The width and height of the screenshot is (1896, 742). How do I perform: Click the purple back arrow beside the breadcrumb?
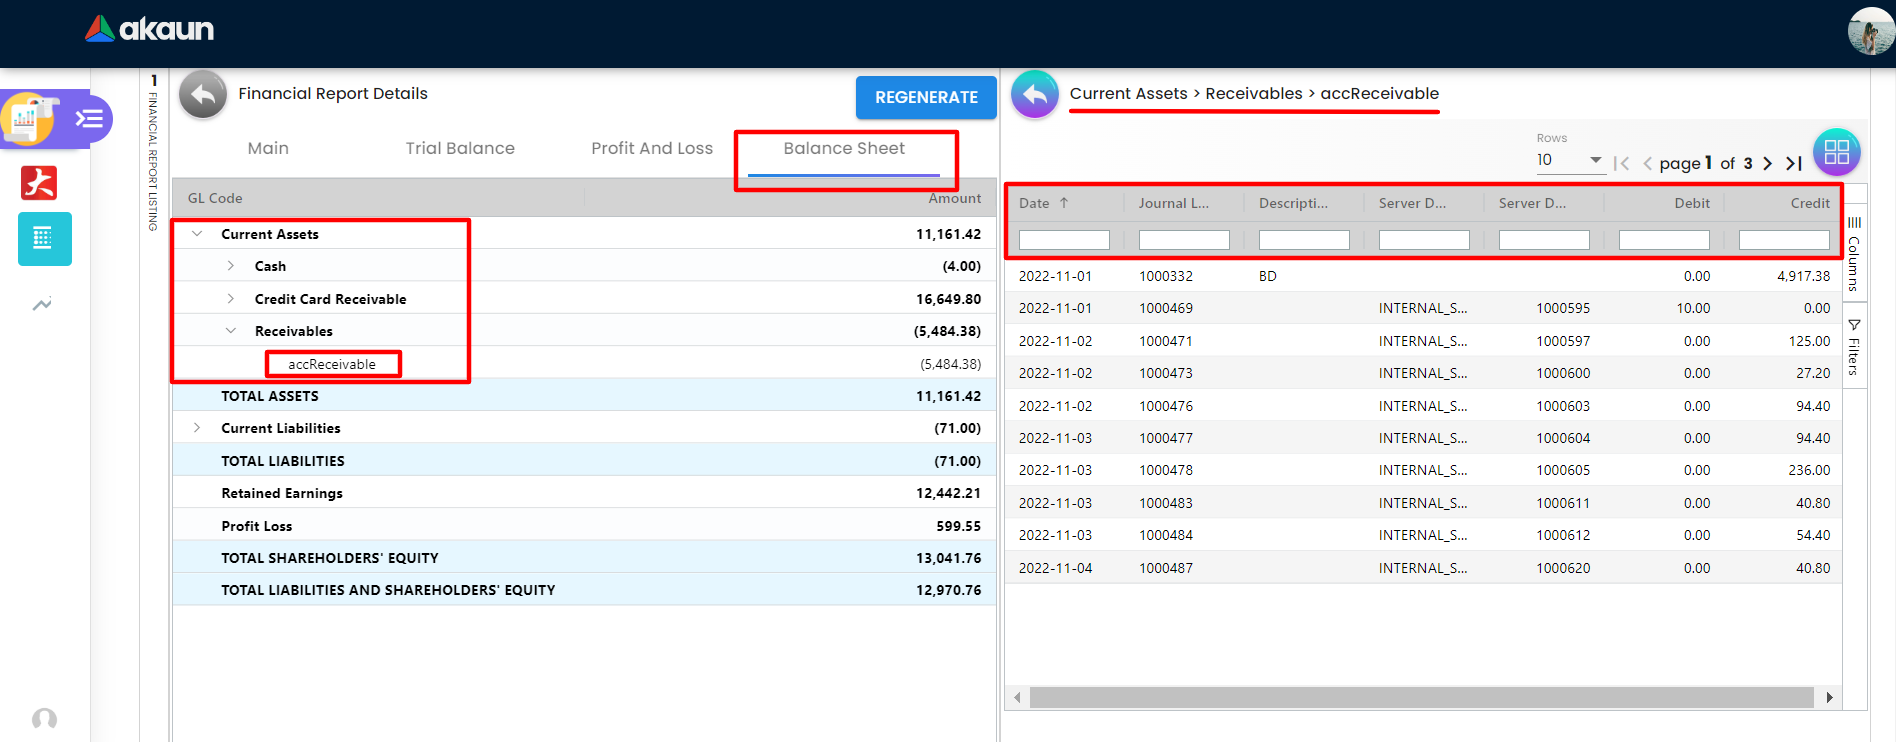[1035, 95]
